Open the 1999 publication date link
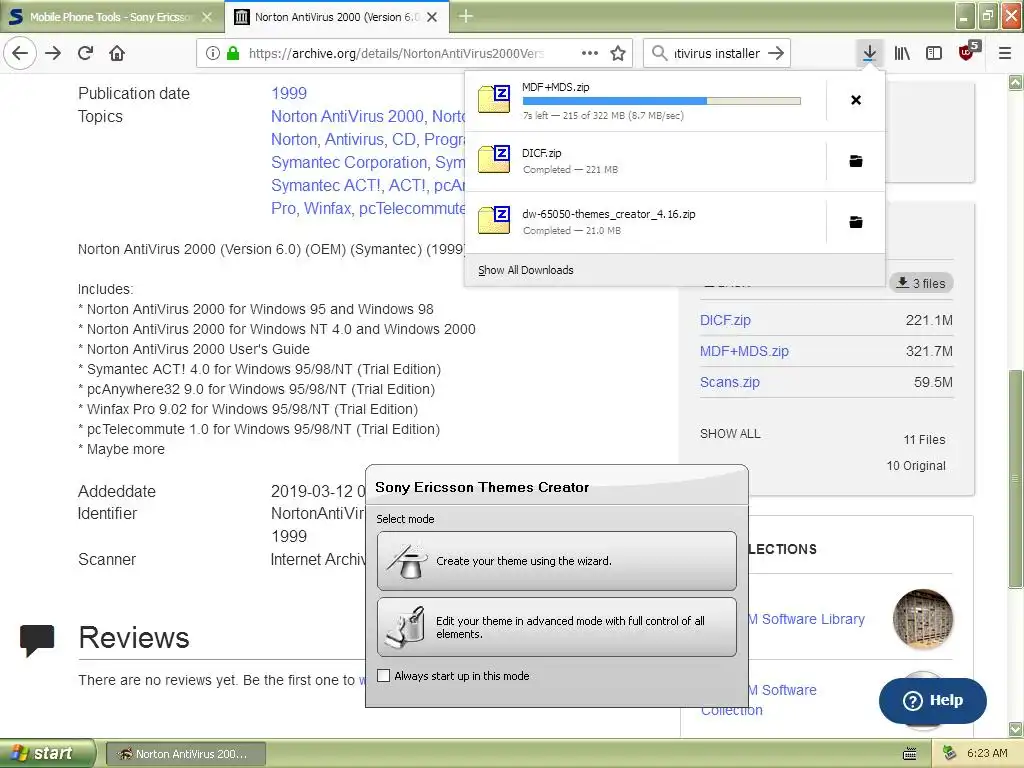1024x768 pixels. pos(289,93)
